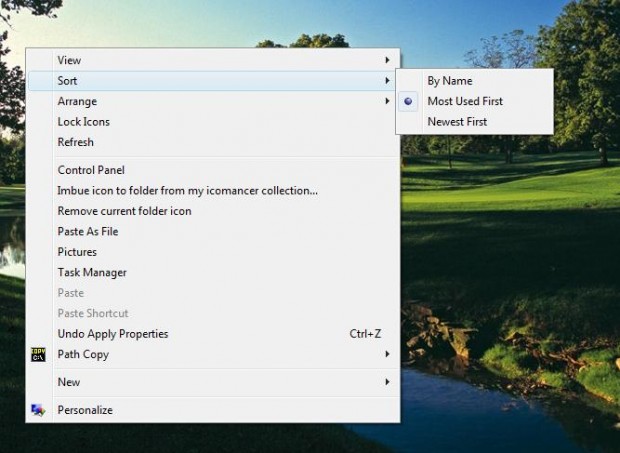The height and width of the screenshot is (453, 620).
Task: Click Paste As File entry
Action: pos(88,231)
